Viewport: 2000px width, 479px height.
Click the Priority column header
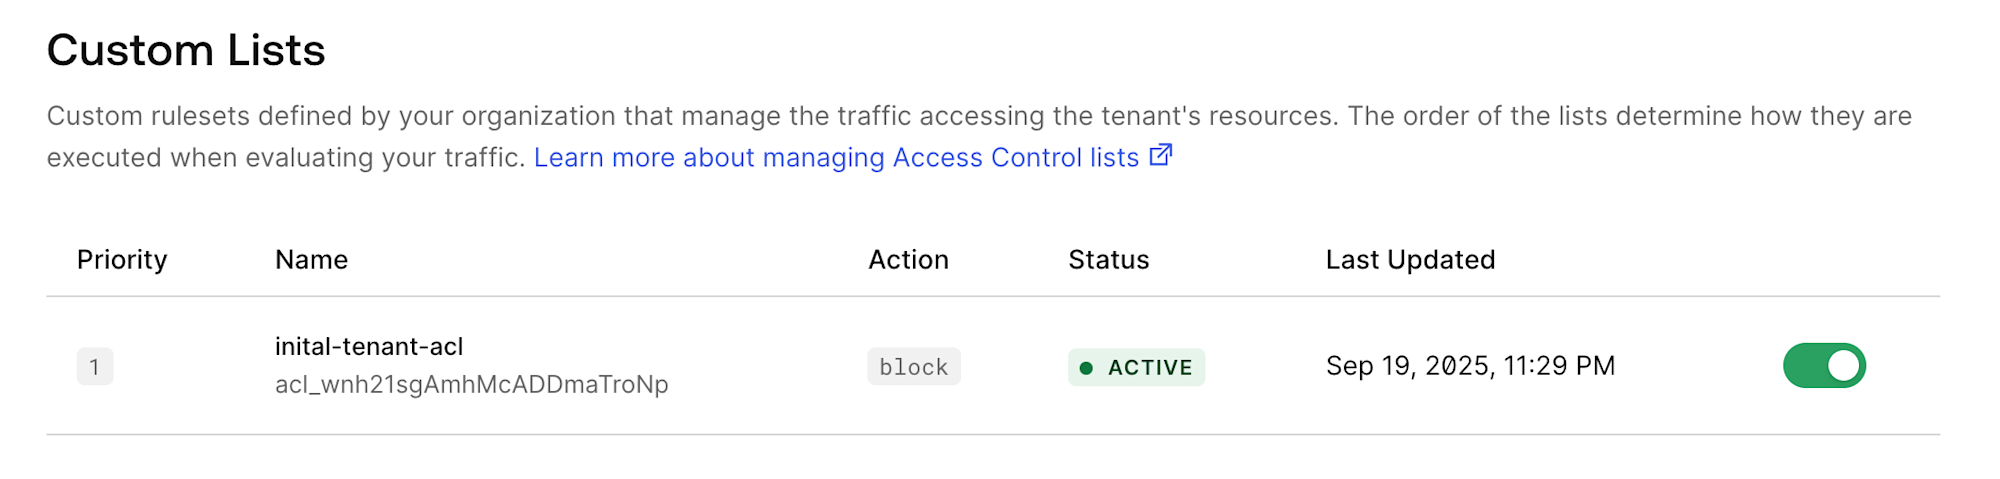click(x=122, y=260)
